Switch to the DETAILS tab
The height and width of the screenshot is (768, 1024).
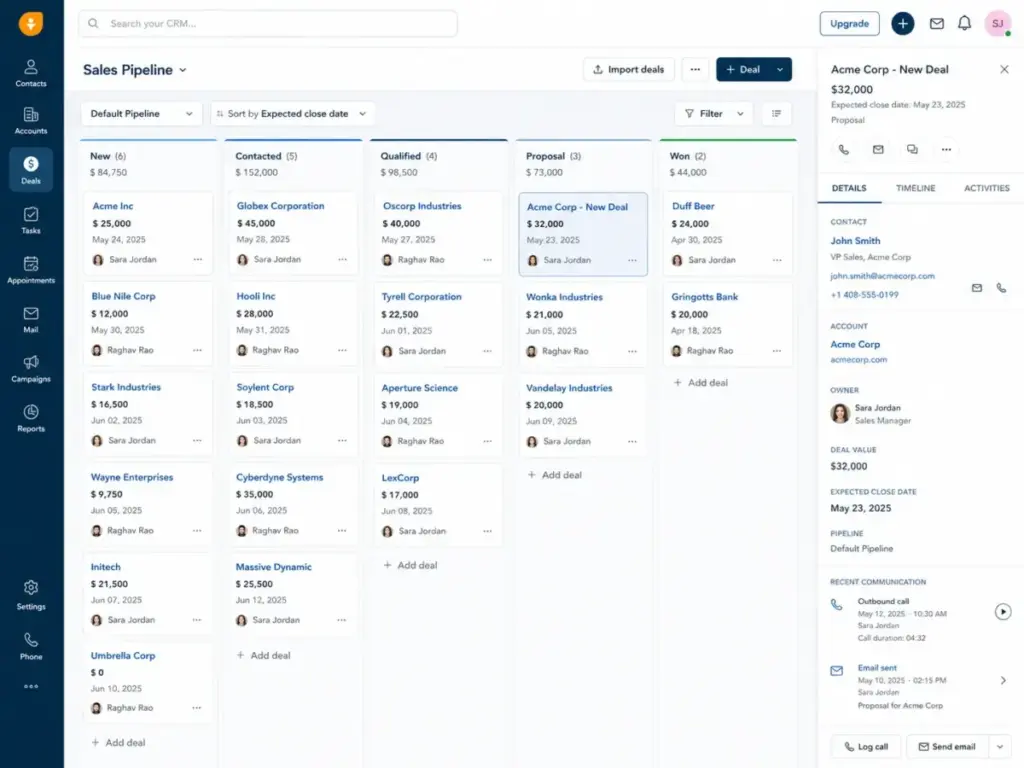coord(849,188)
